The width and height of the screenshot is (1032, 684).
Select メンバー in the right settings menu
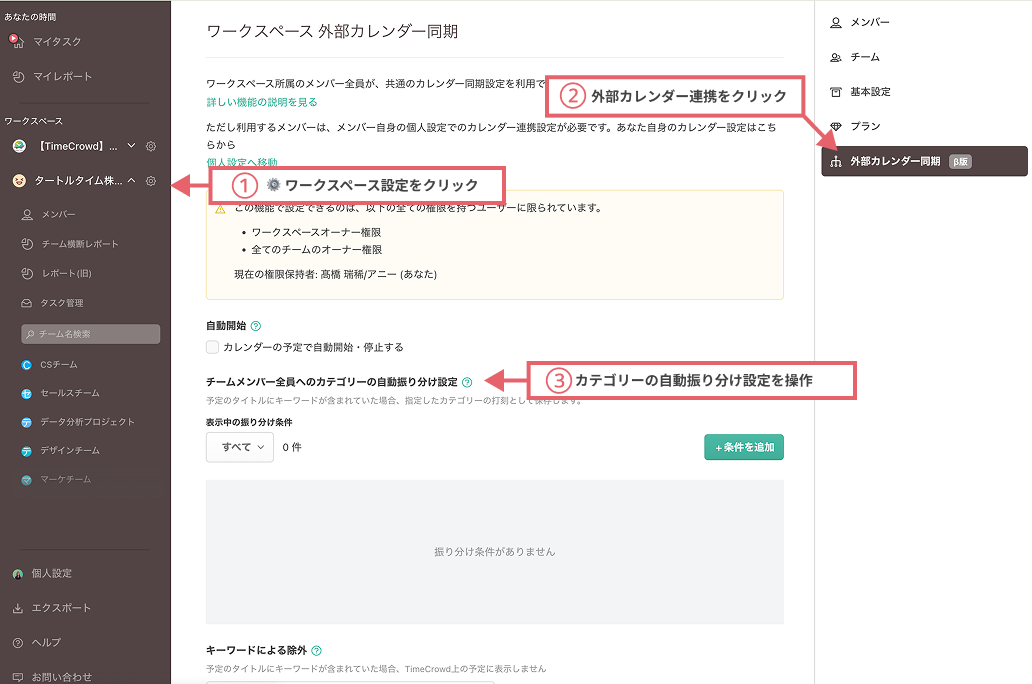click(869, 22)
